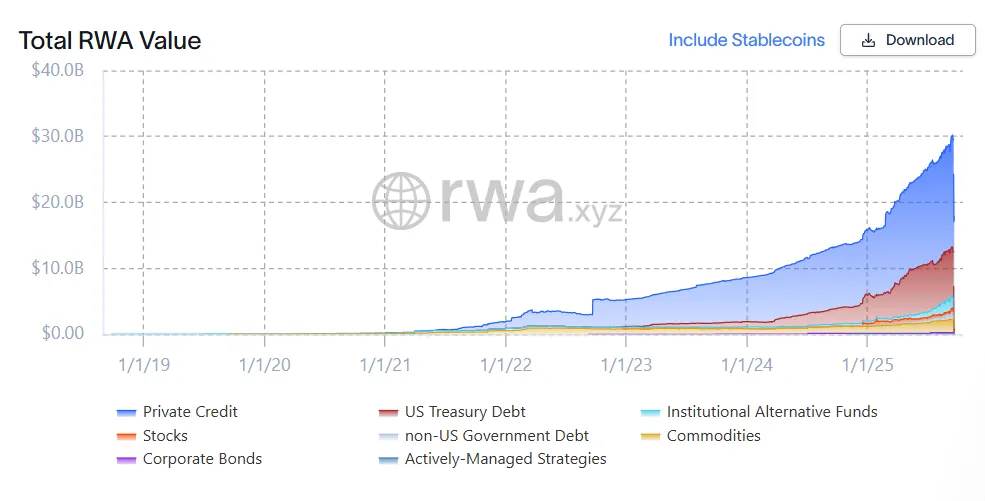Toggle non-US Government Debt legend icon
The height and width of the screenshot is (501, 985).
pyautogui.click(x=388, y=436)
